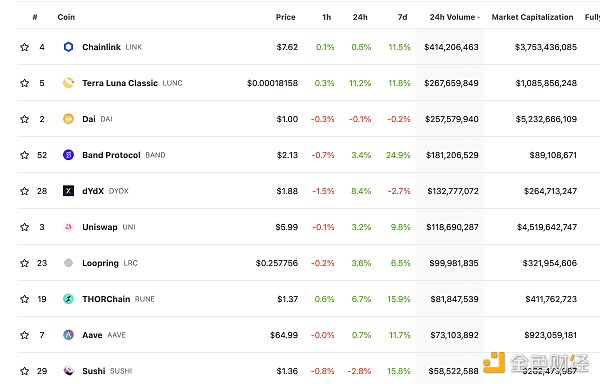Screen dimensions: 600x384
Task: Open the Dai coin link
Action: pos(89,119)
